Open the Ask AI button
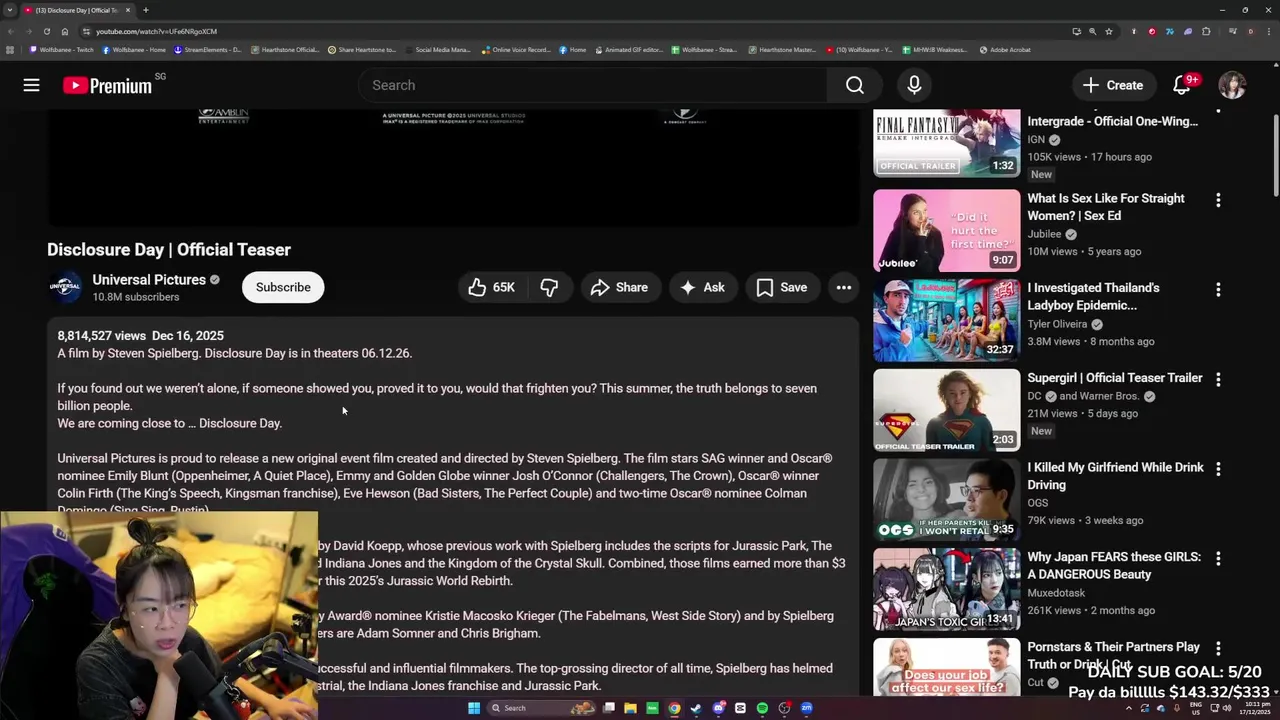 tap(703, 287)
